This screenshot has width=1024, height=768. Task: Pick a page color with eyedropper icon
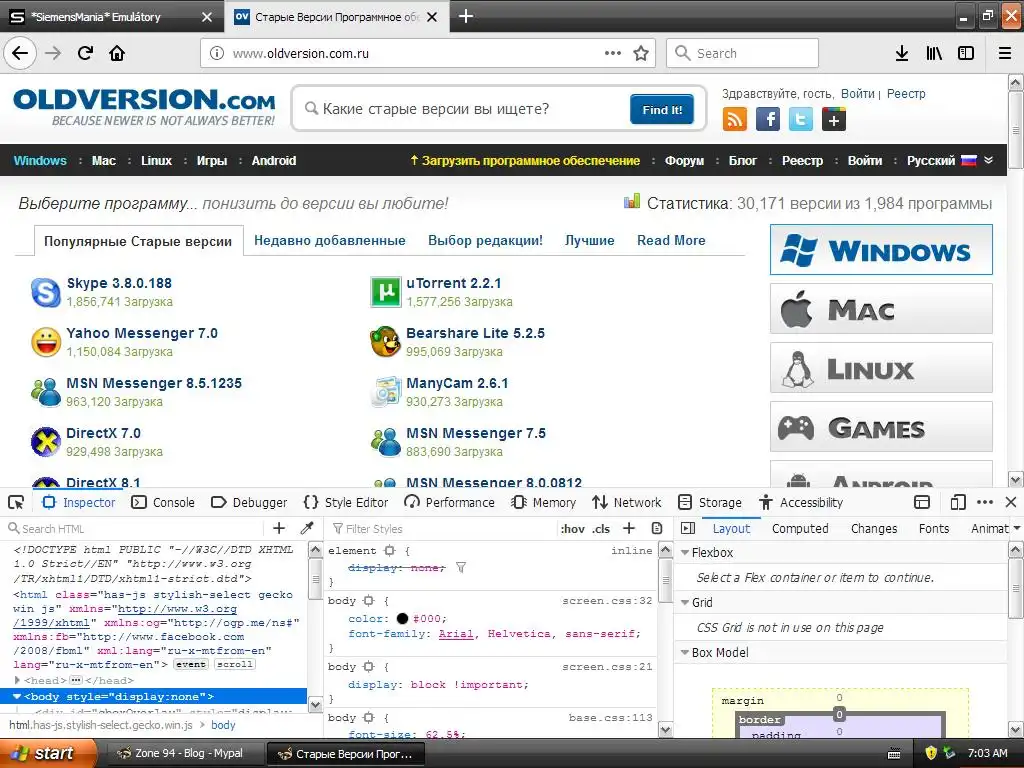pyautogui.click(x=306, y=528)
